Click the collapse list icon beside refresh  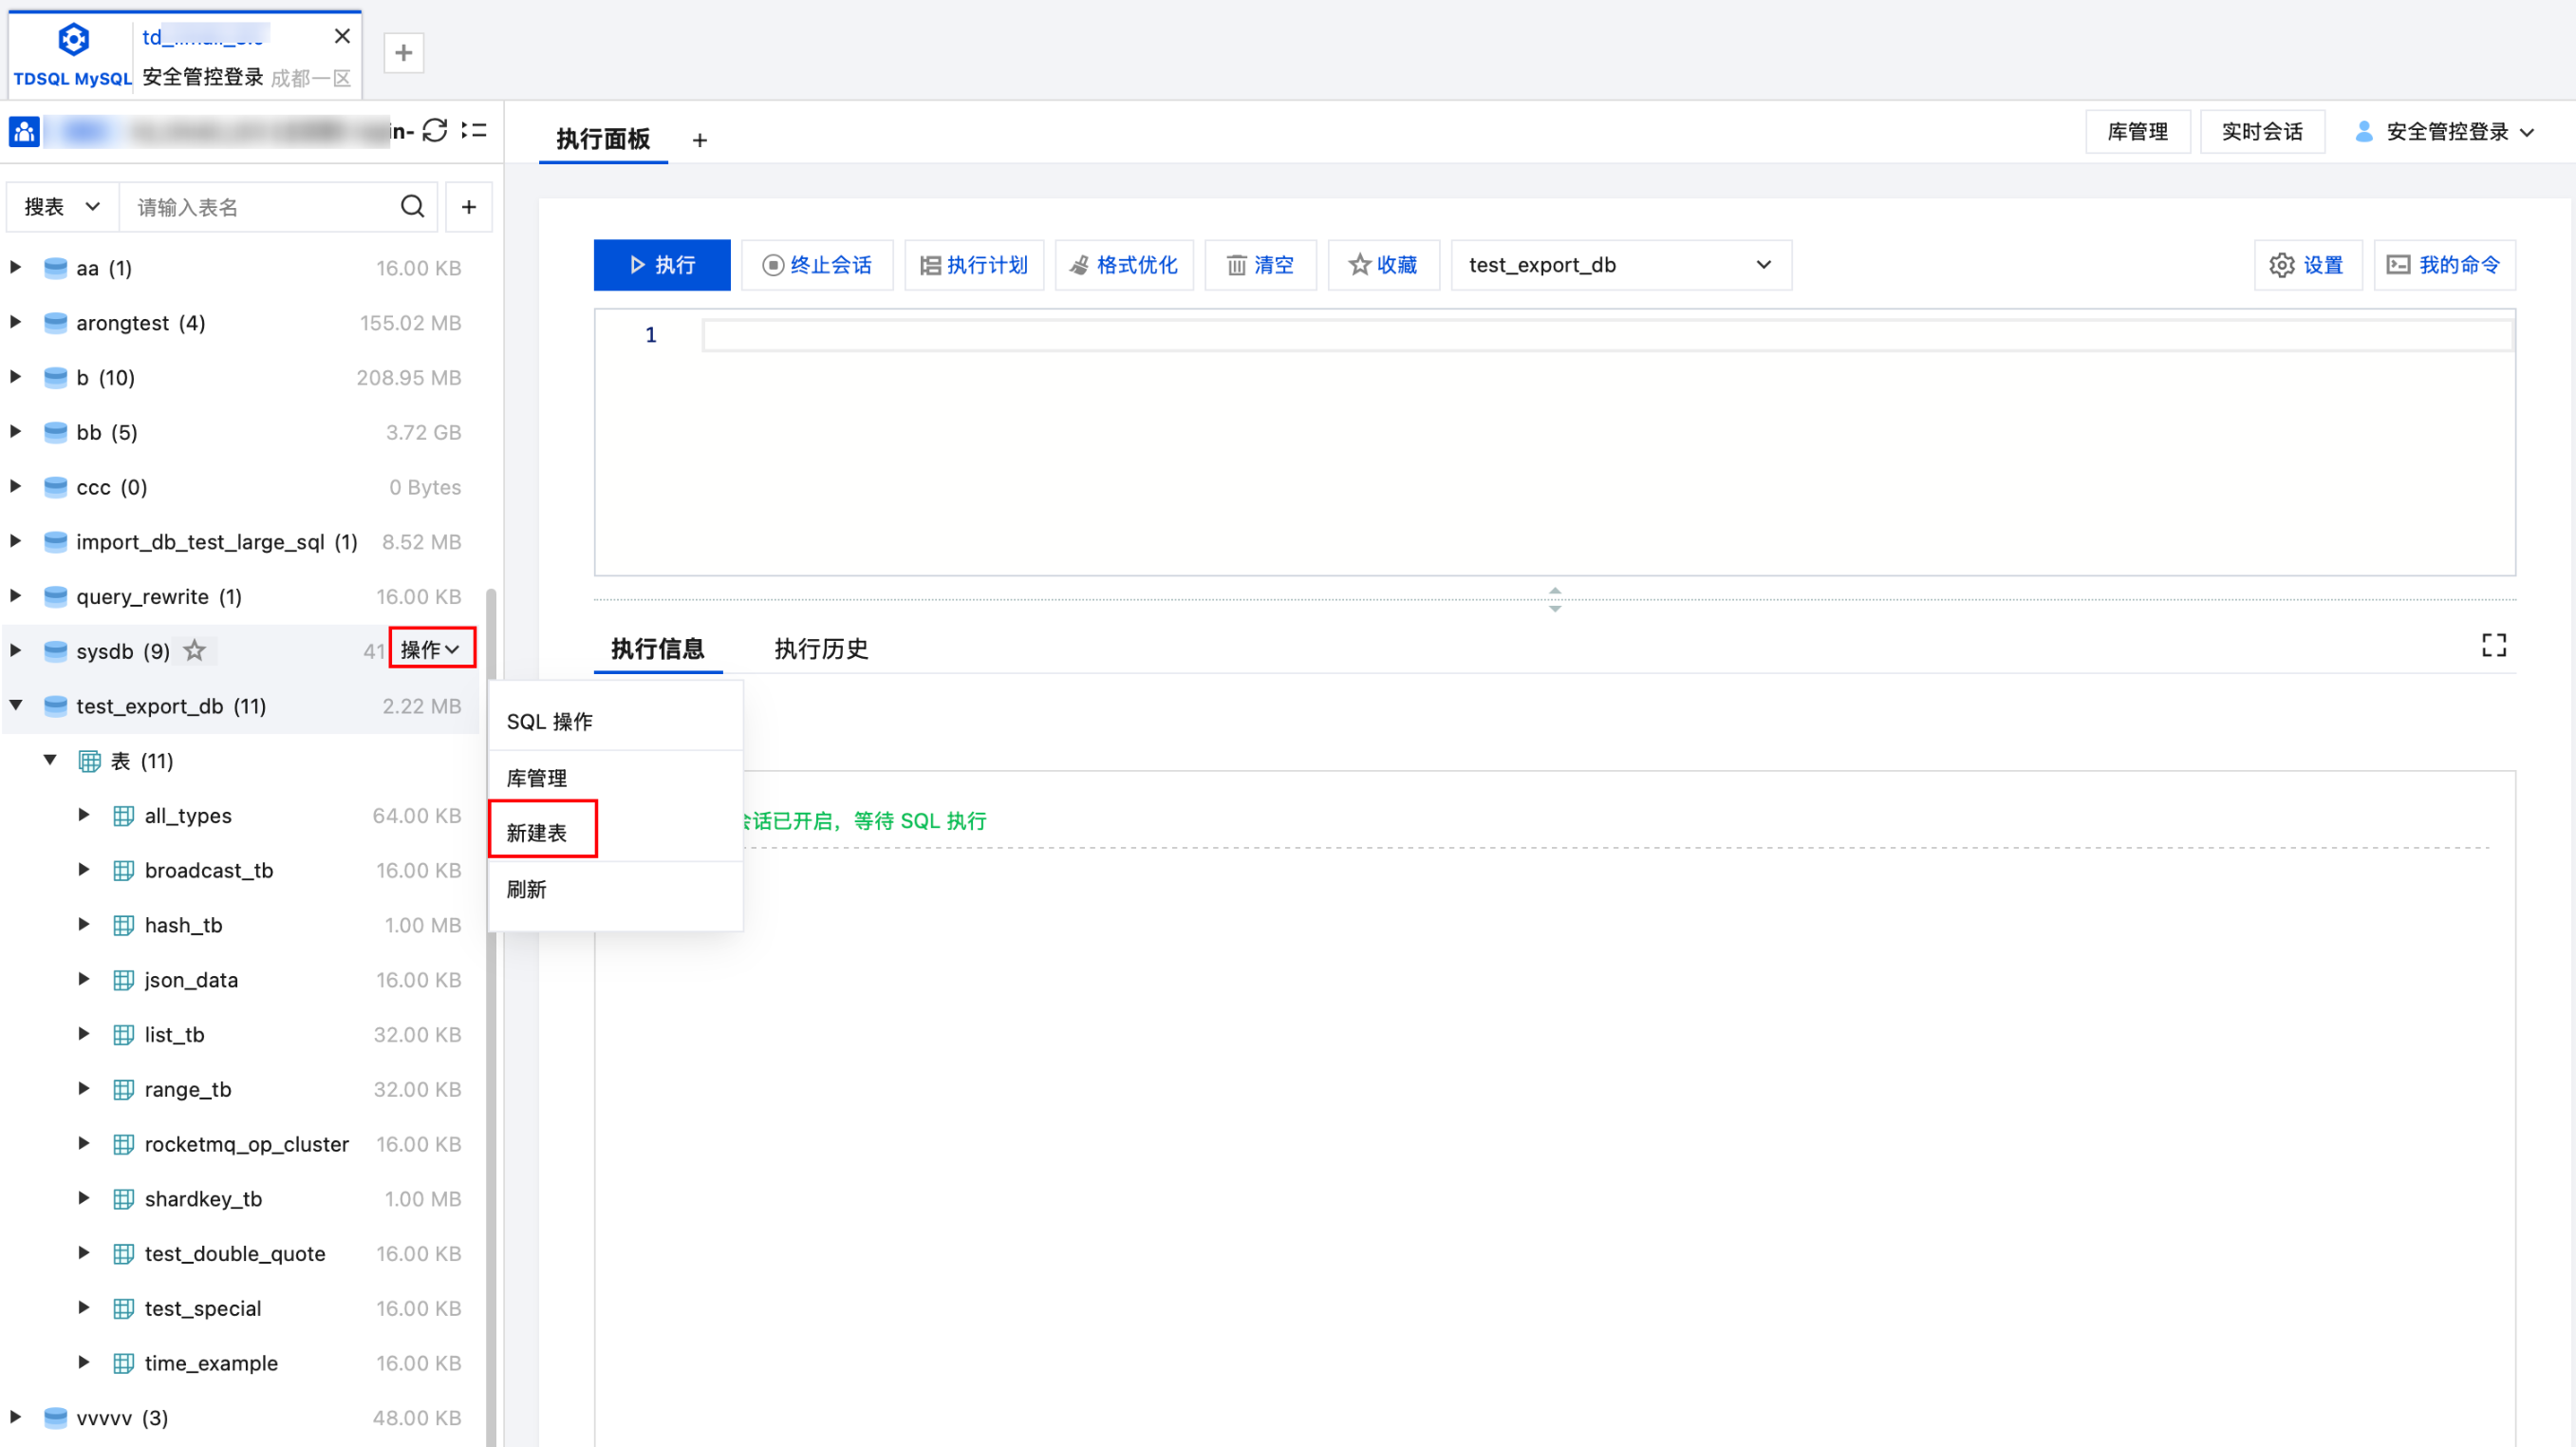click(x=474, y=131)
